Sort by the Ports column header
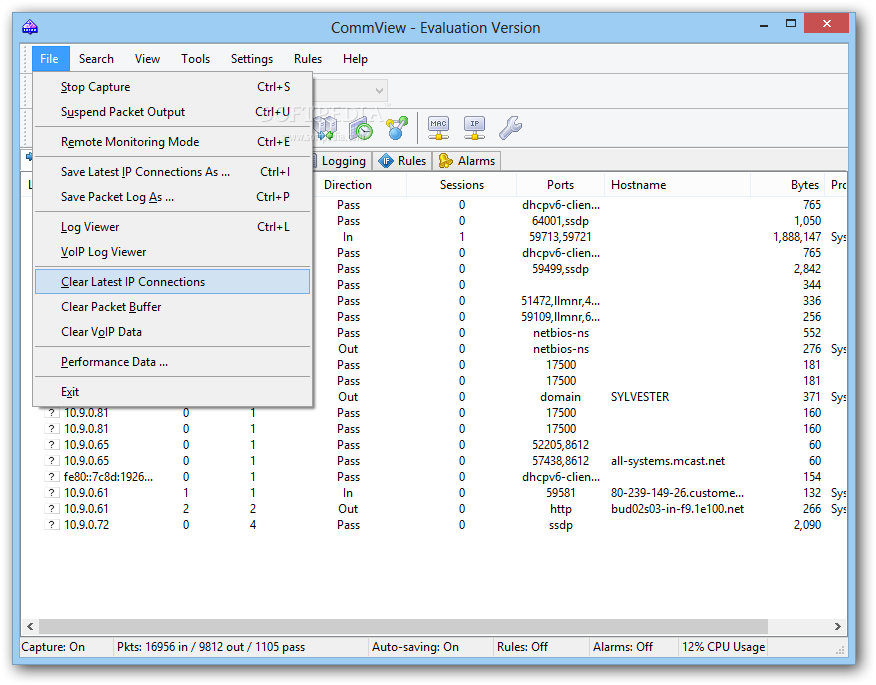This screenshot has width=876, height=685. click(x=560, y=185)
